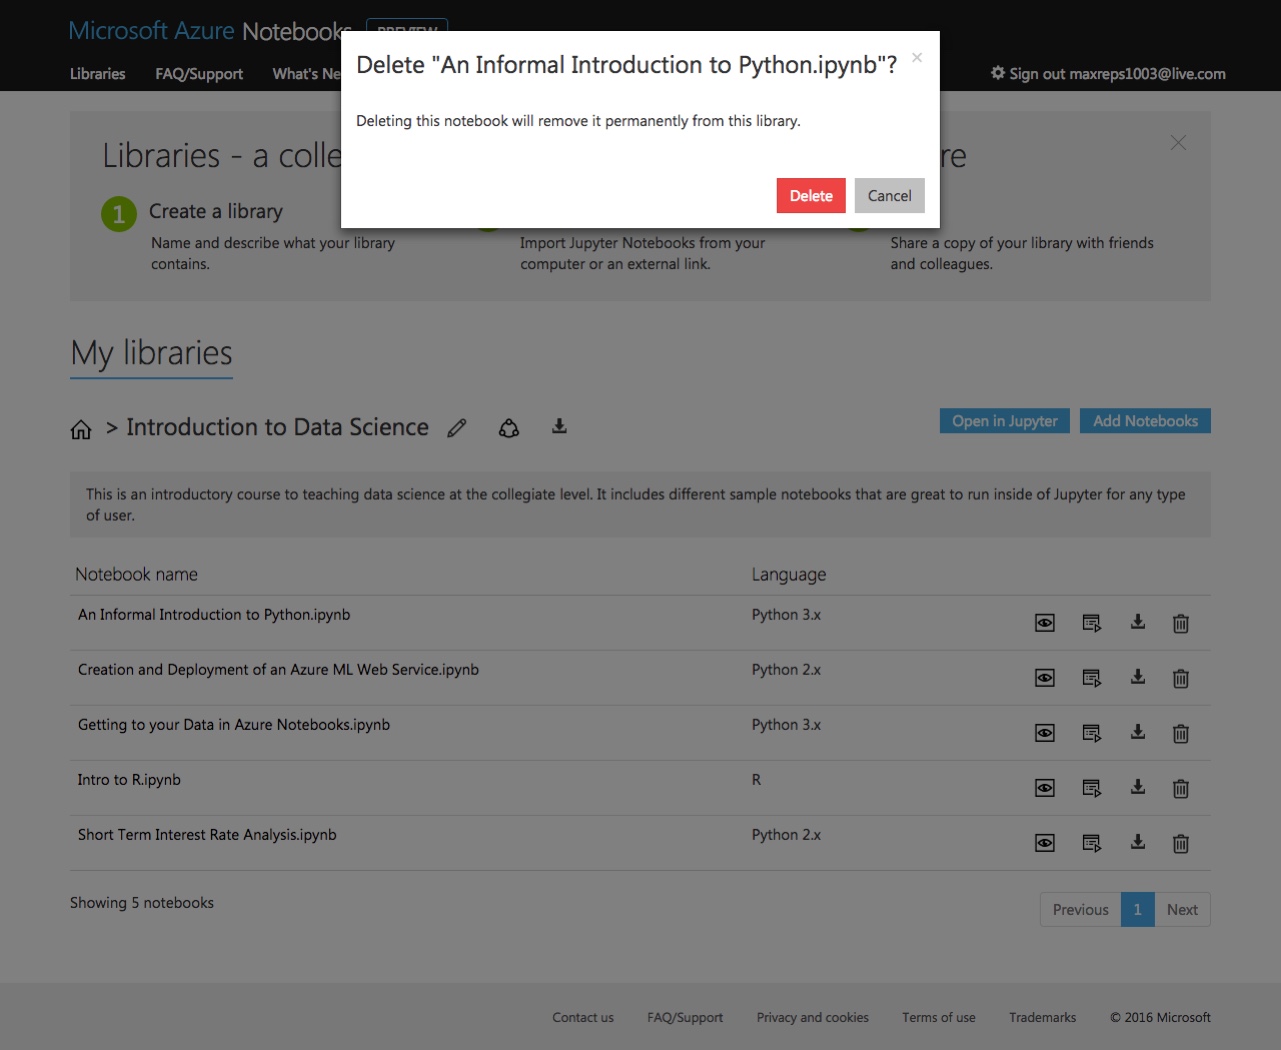The image size is (1281, 1050).
Task: Run An Informal Introduction to Python notebook
Action: 1092,623
